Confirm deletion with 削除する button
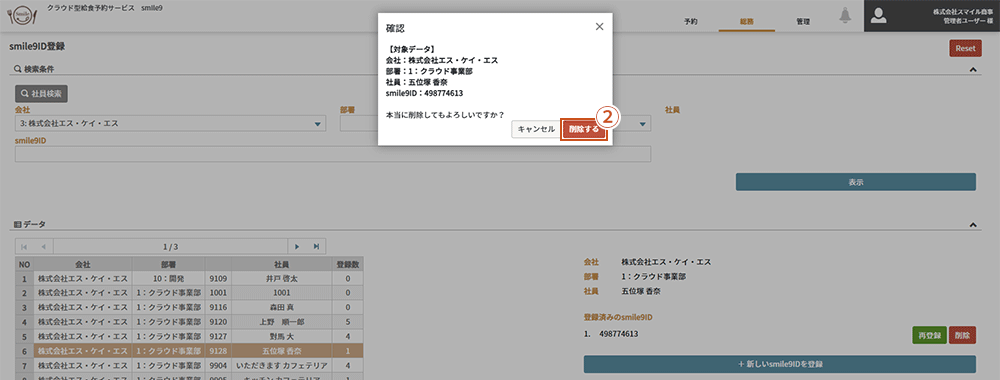Image resolution: width=1000 pixels, height=380 pixels. [584, 129]
